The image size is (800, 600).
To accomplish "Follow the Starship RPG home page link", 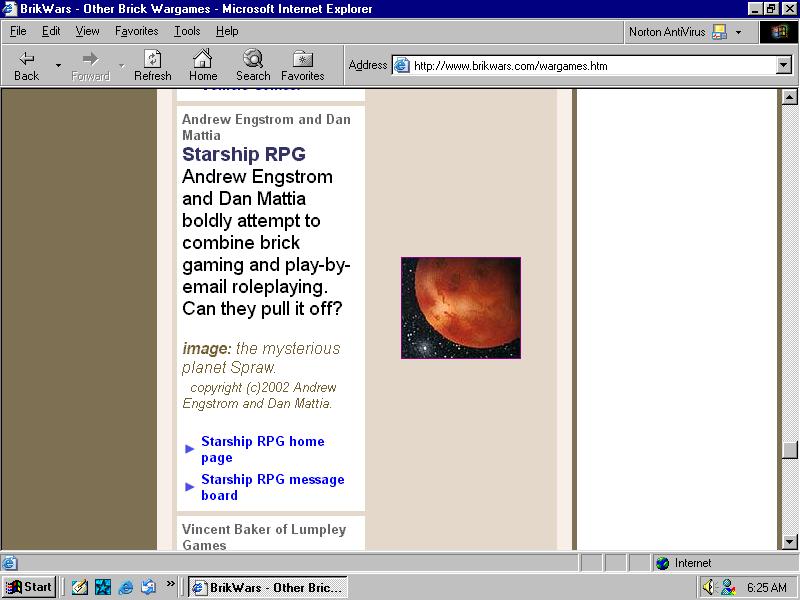I will click(x=262, y=449).
